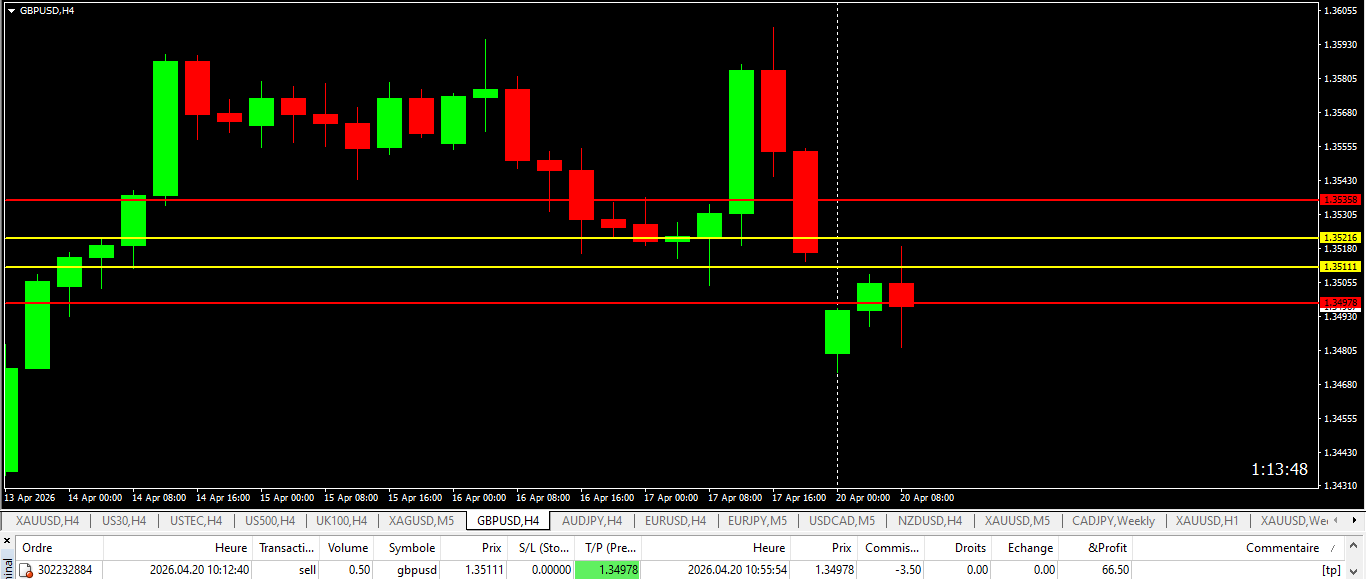Screen dimensions: 1366x579
Task: Select the USDCAD,M5 chart tab
Action: [842, 521]
